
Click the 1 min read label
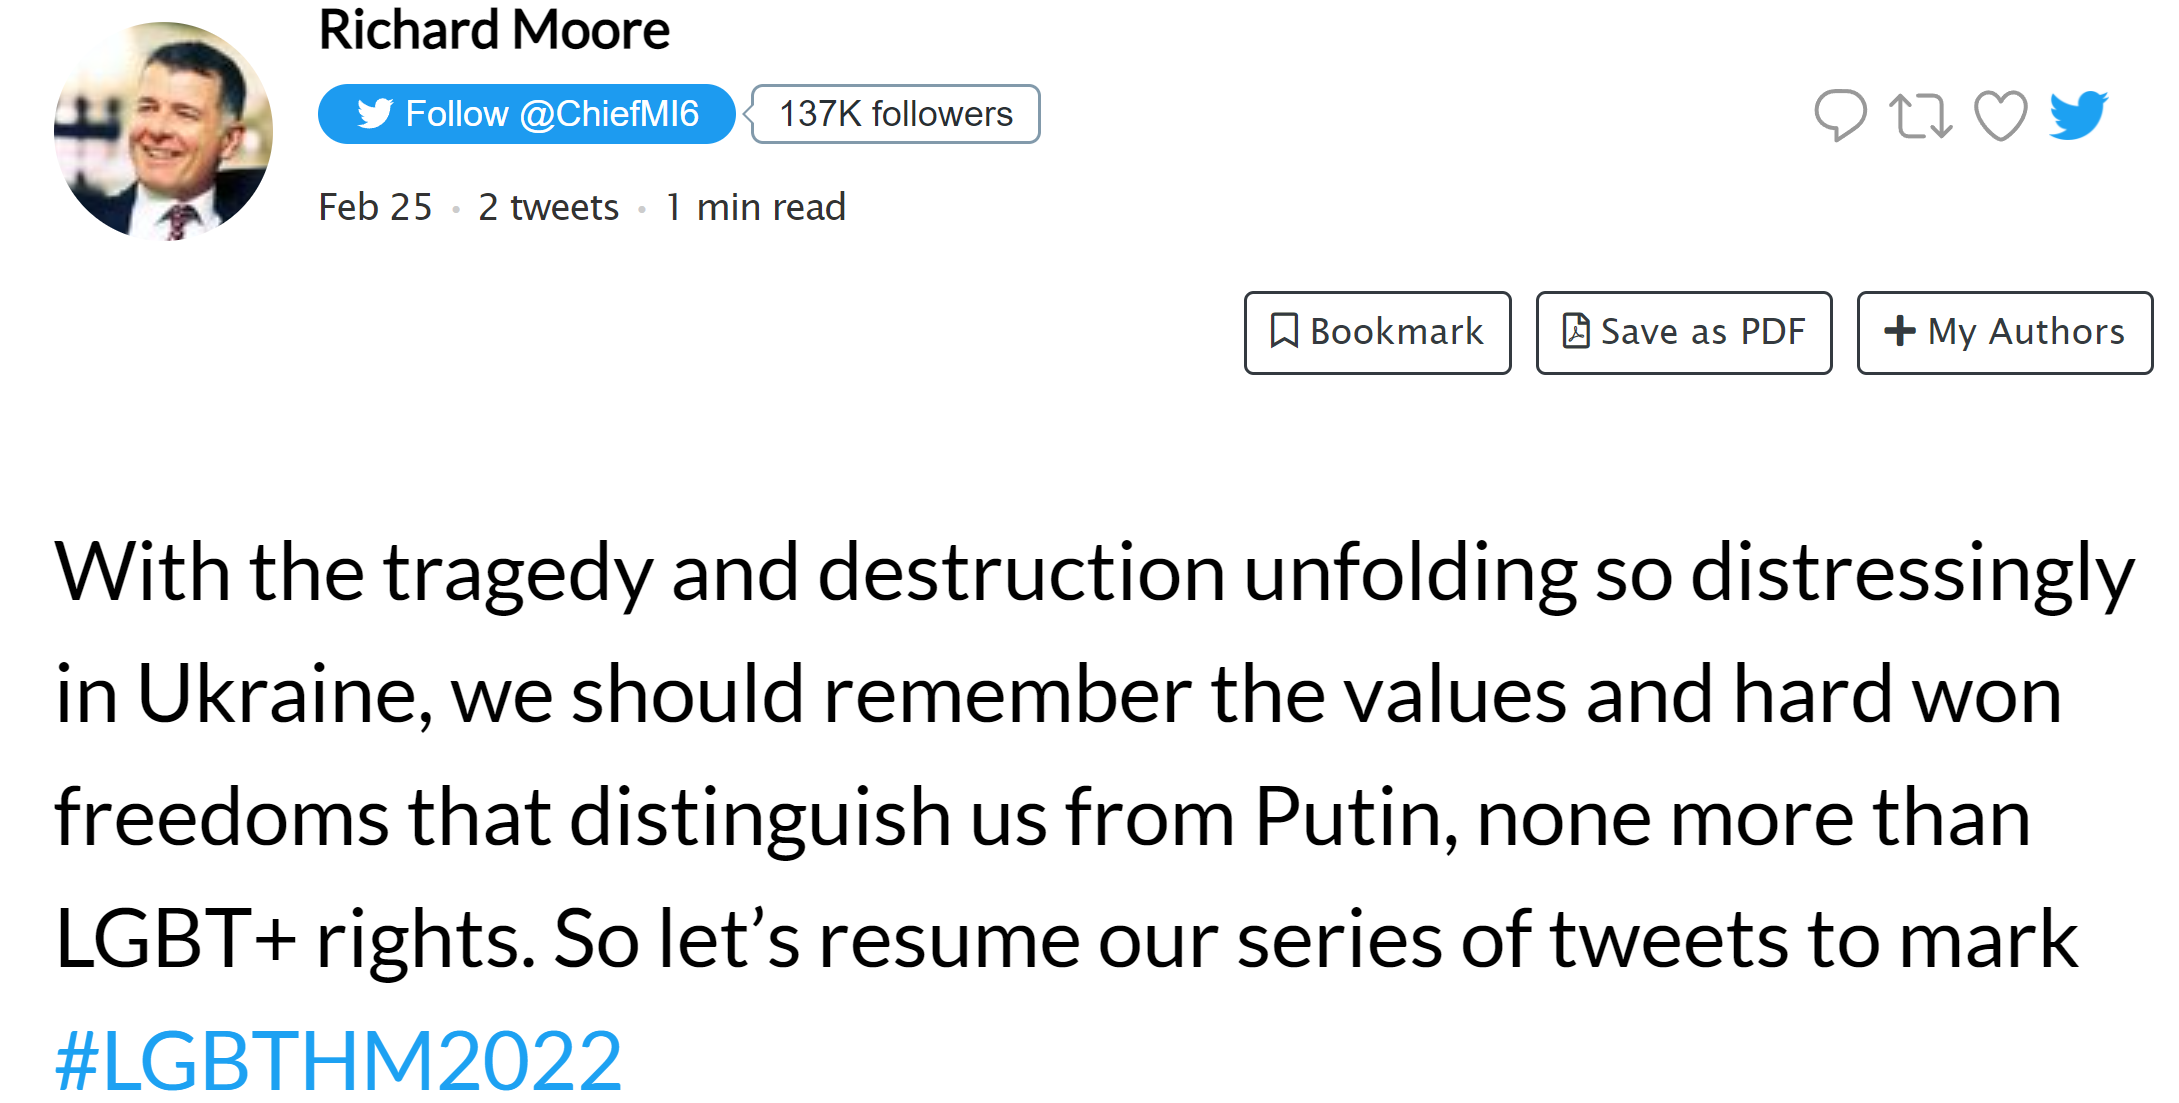[755, 207]
